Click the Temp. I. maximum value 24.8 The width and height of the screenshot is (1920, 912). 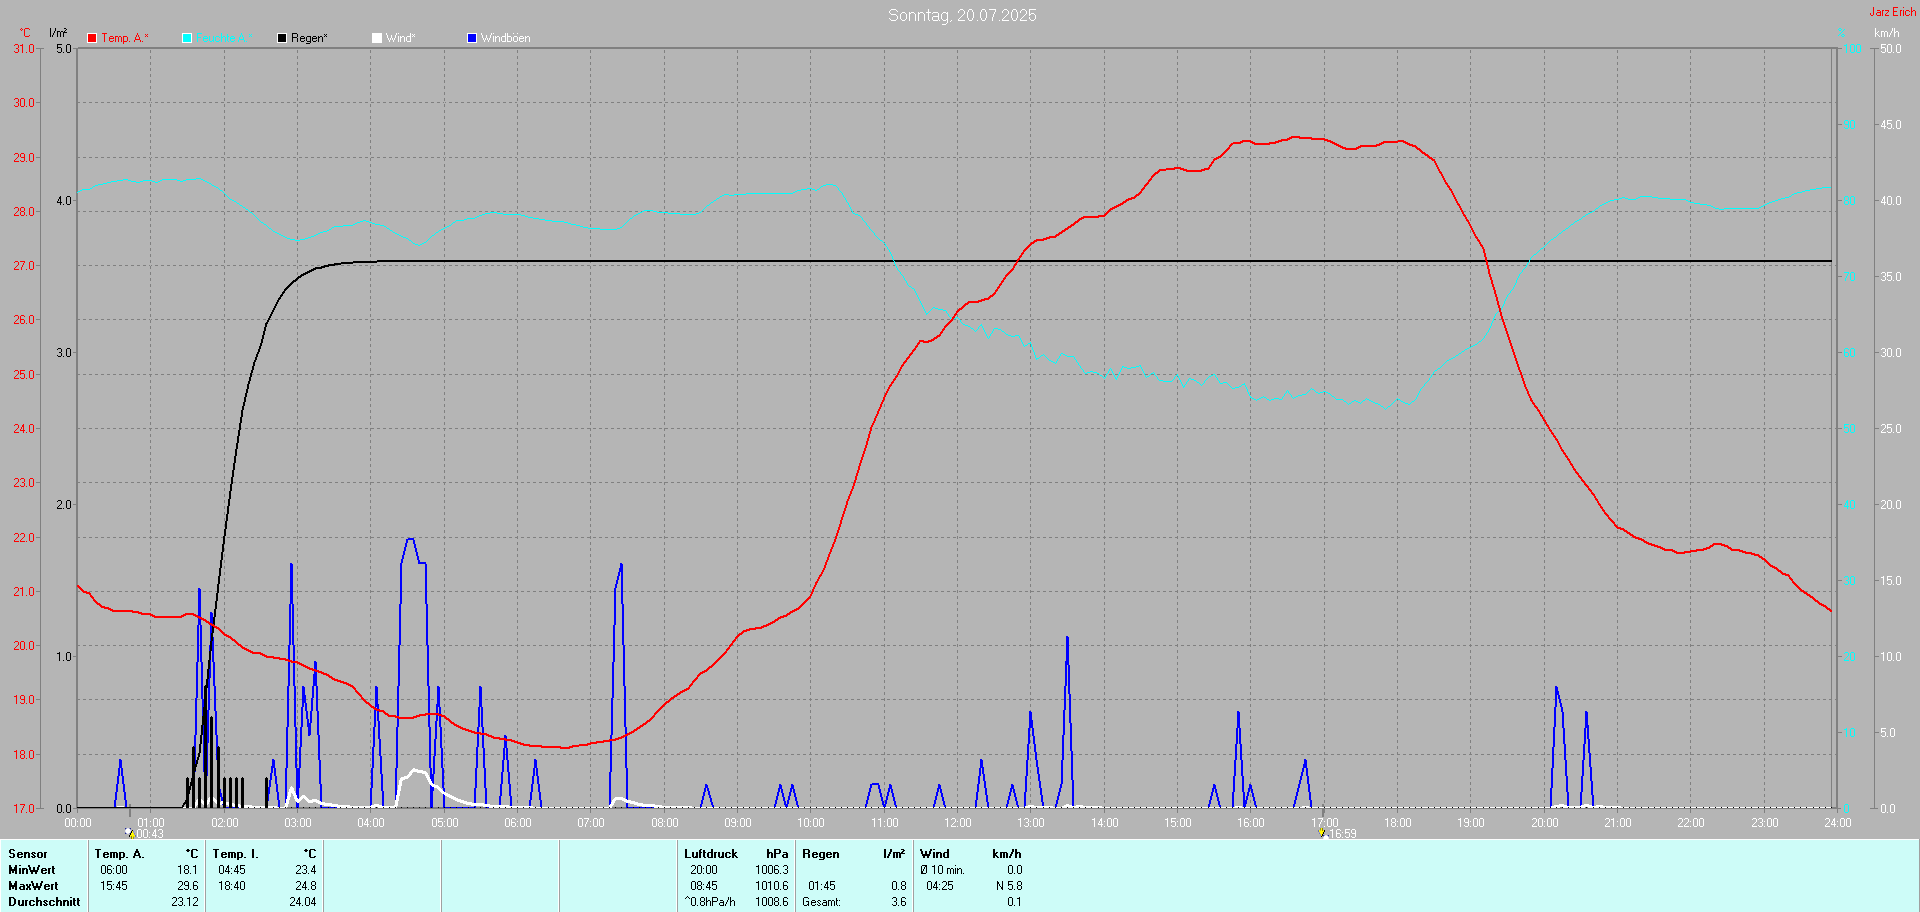click(306, 886)
